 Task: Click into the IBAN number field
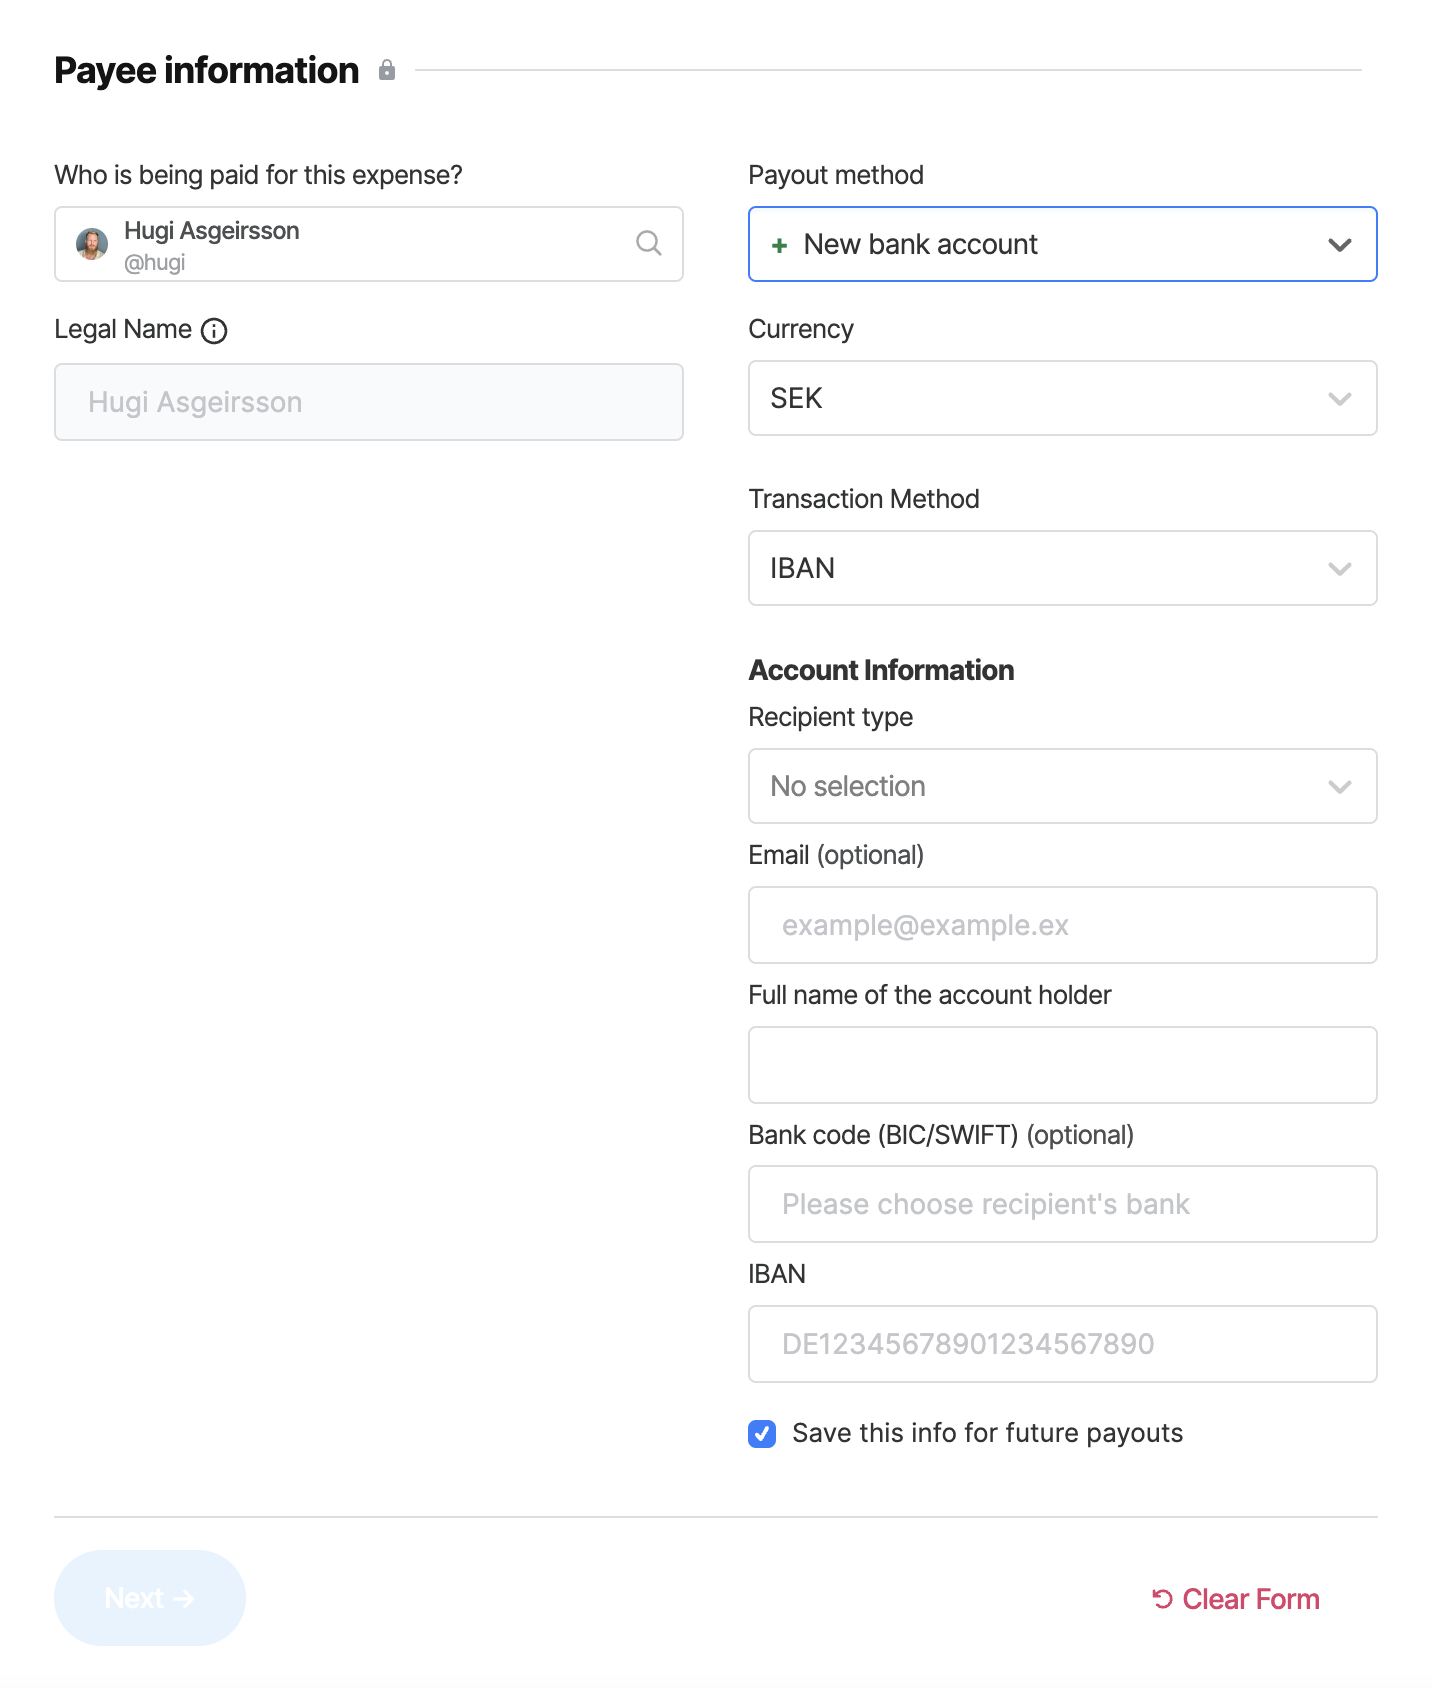point(1062,1344)
